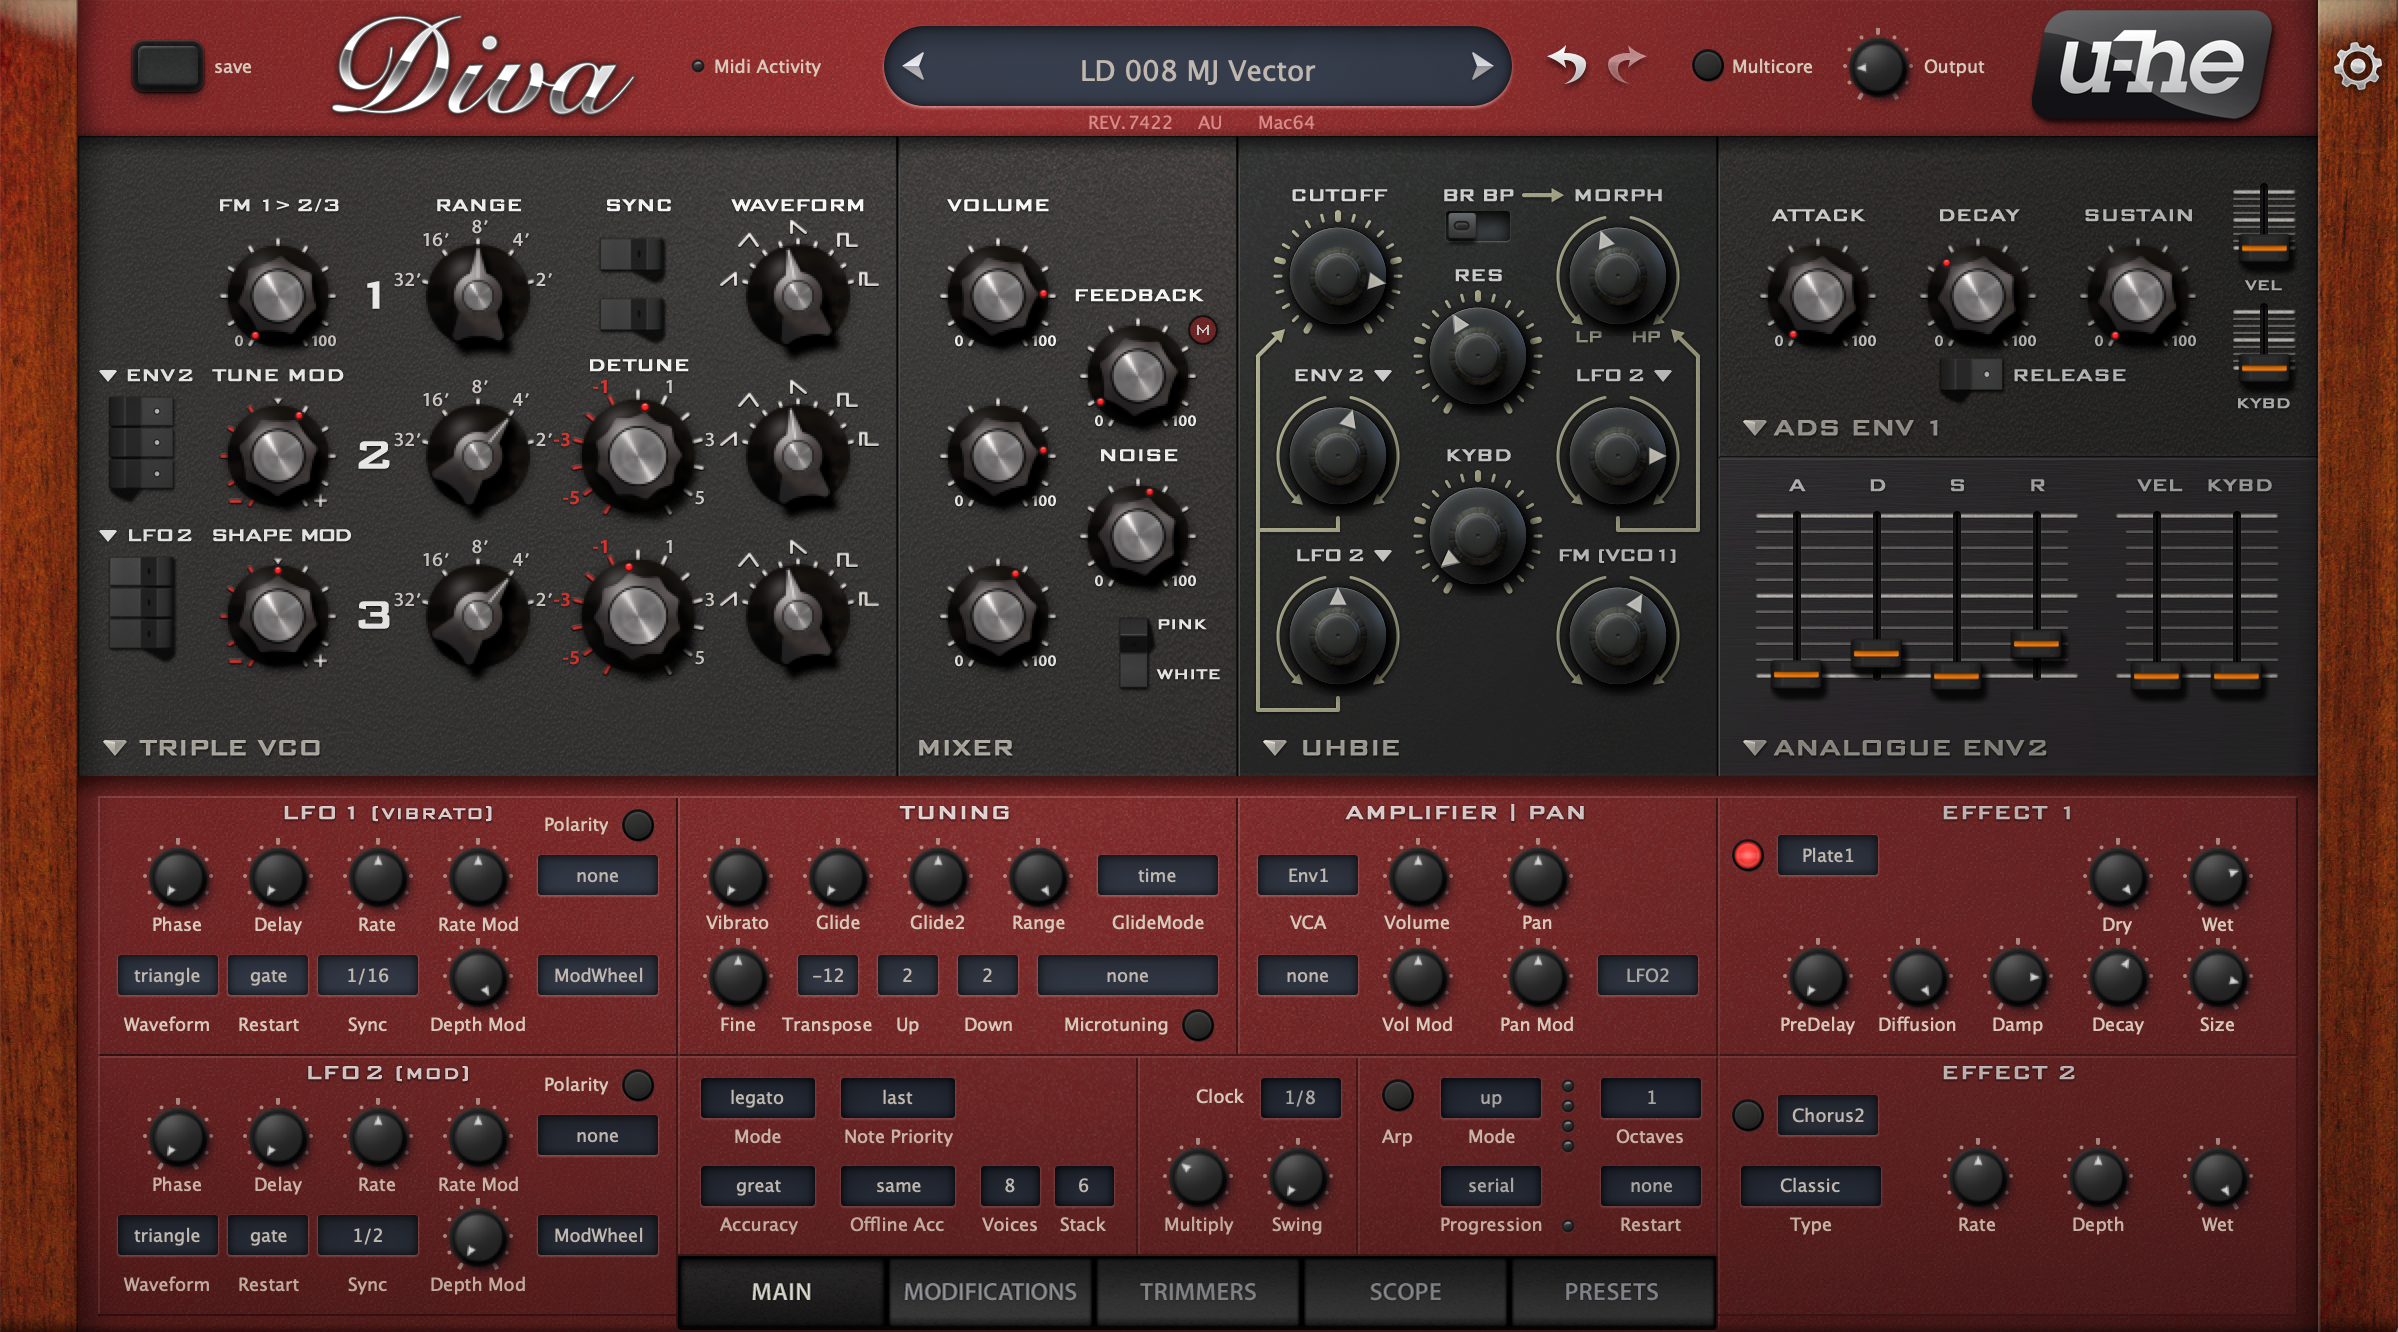Click the red M feedback button
This screenshot has width=2398, height=1332.
click(x=1202, y=330)
